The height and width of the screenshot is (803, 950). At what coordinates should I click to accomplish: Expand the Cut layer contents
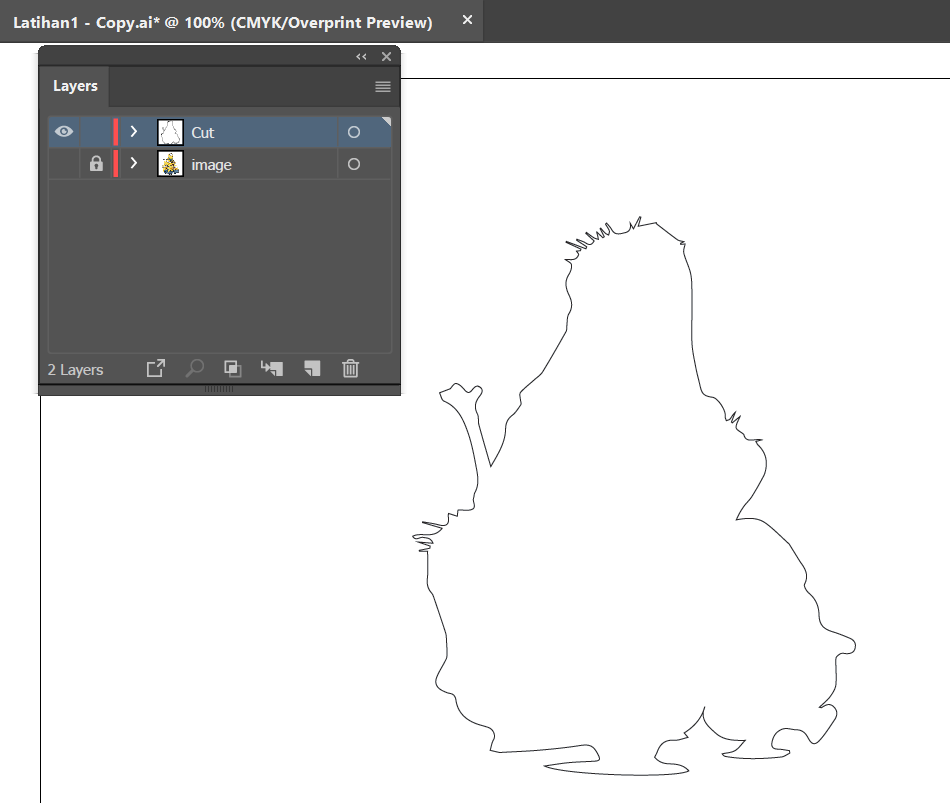click(133, 131)
